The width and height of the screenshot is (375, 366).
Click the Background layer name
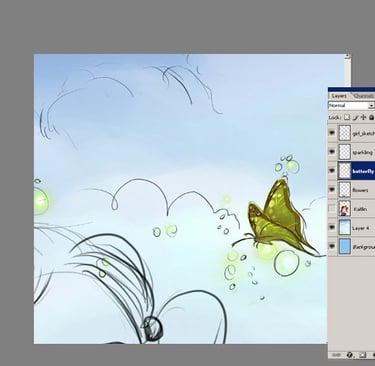[x=364, y=247]
